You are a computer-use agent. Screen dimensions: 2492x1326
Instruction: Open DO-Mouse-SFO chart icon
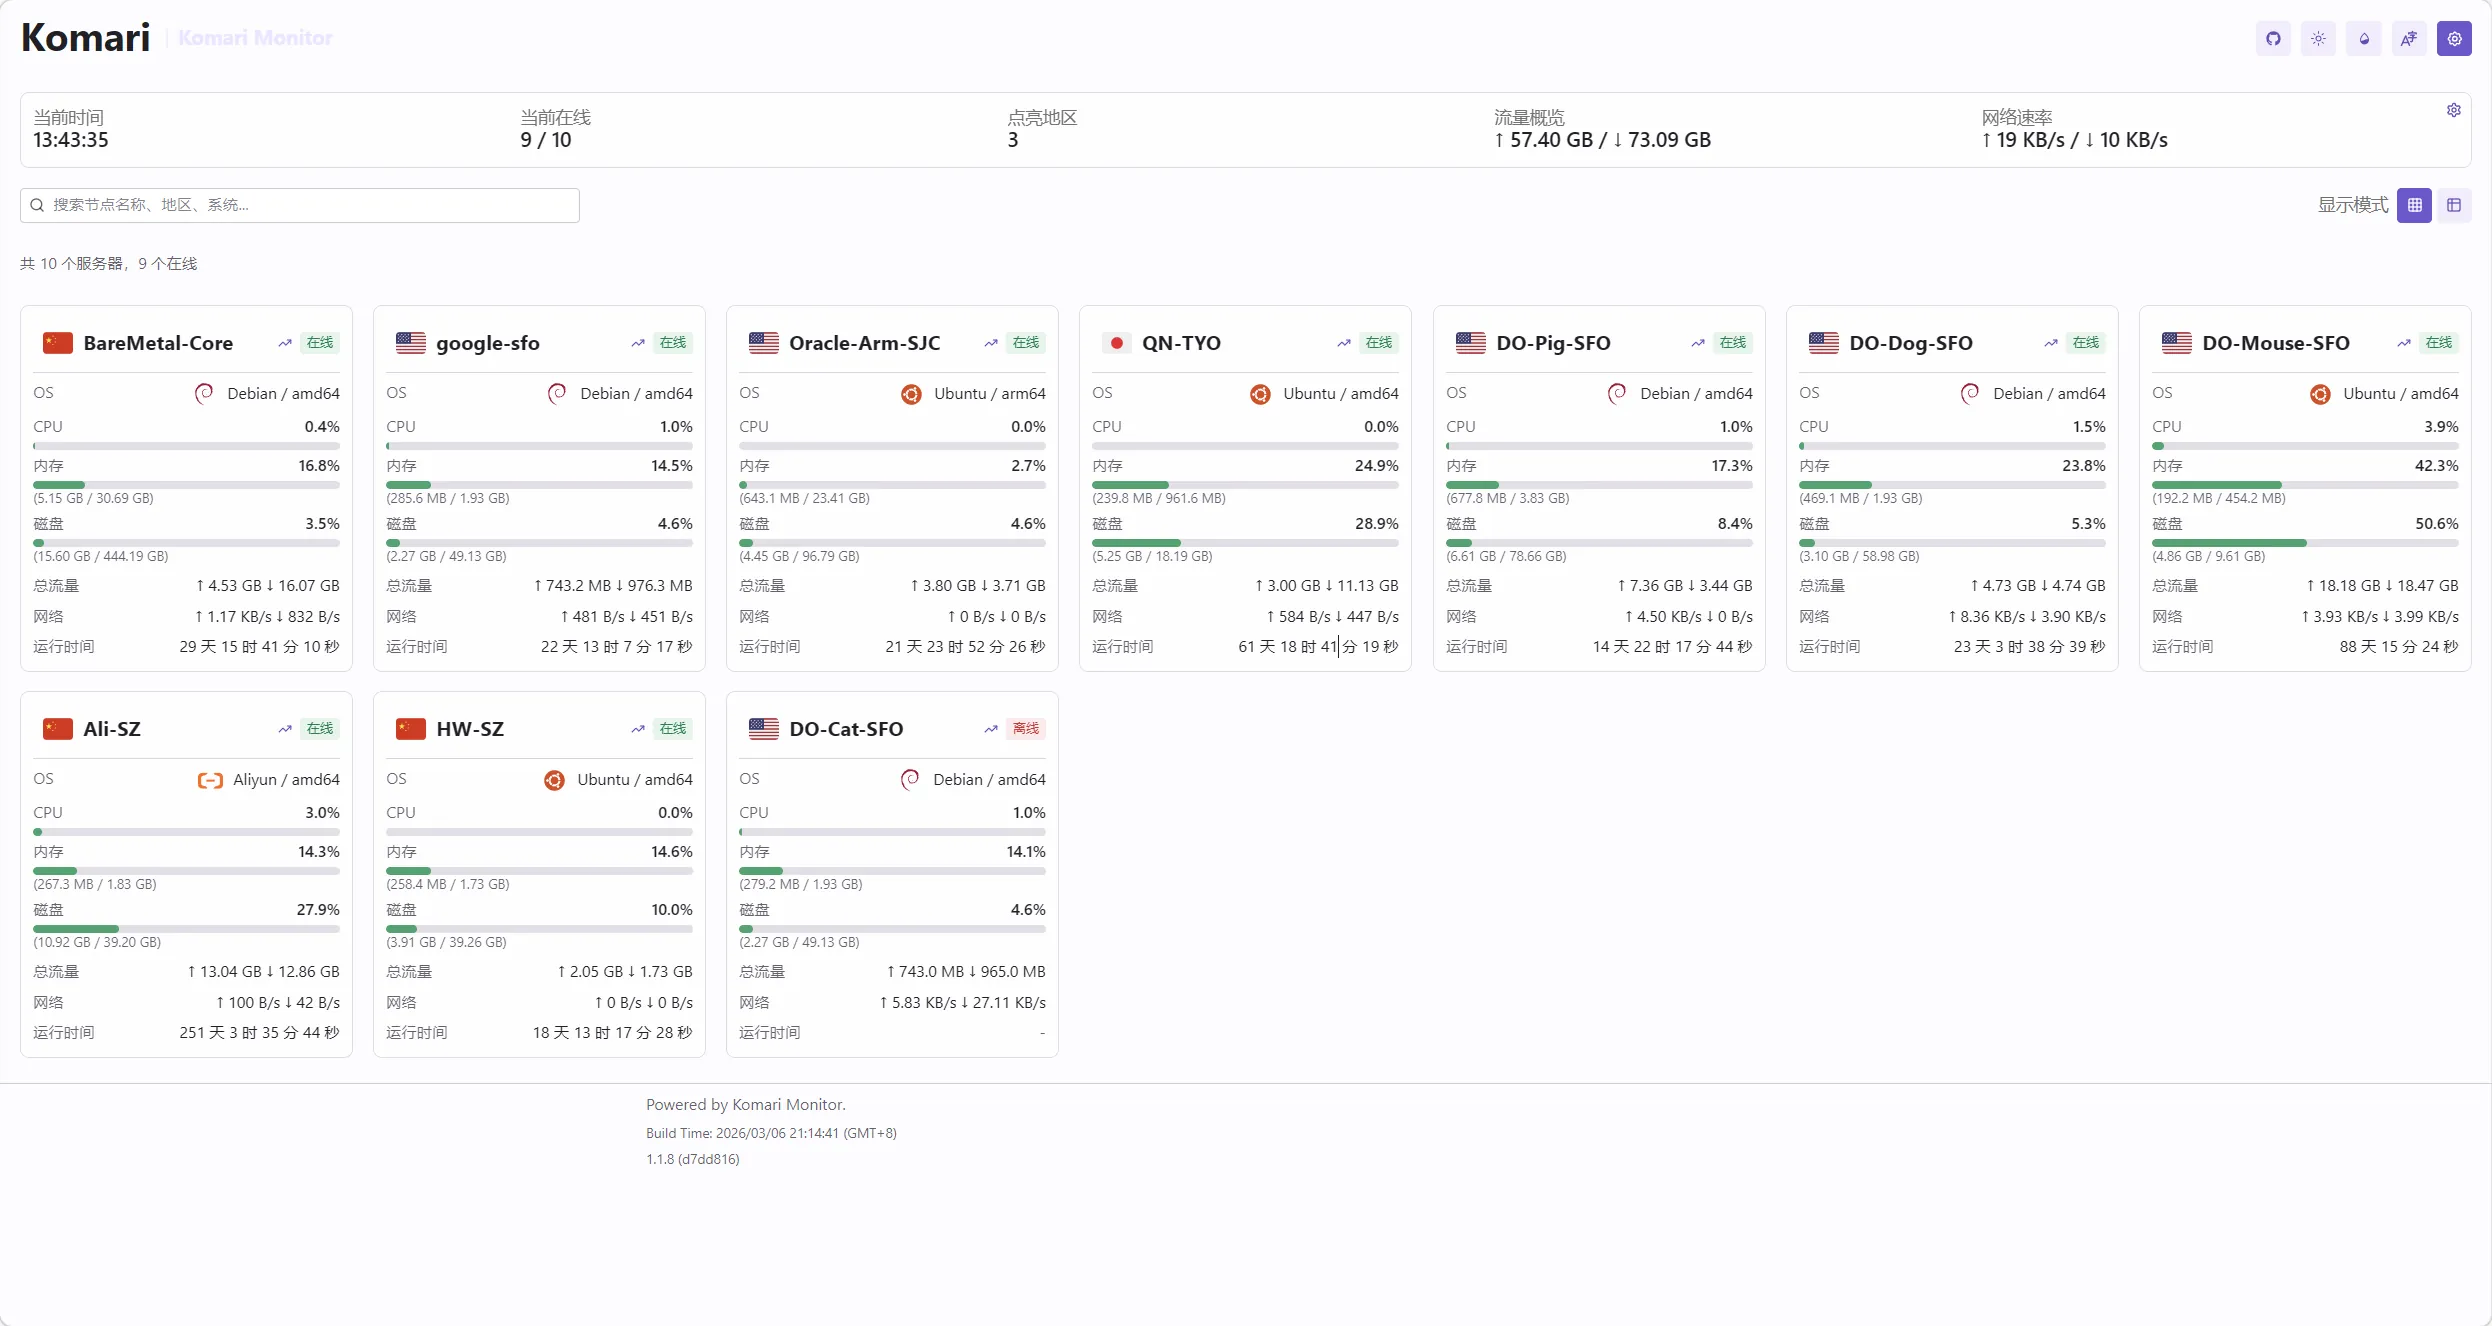[2403, 343]
